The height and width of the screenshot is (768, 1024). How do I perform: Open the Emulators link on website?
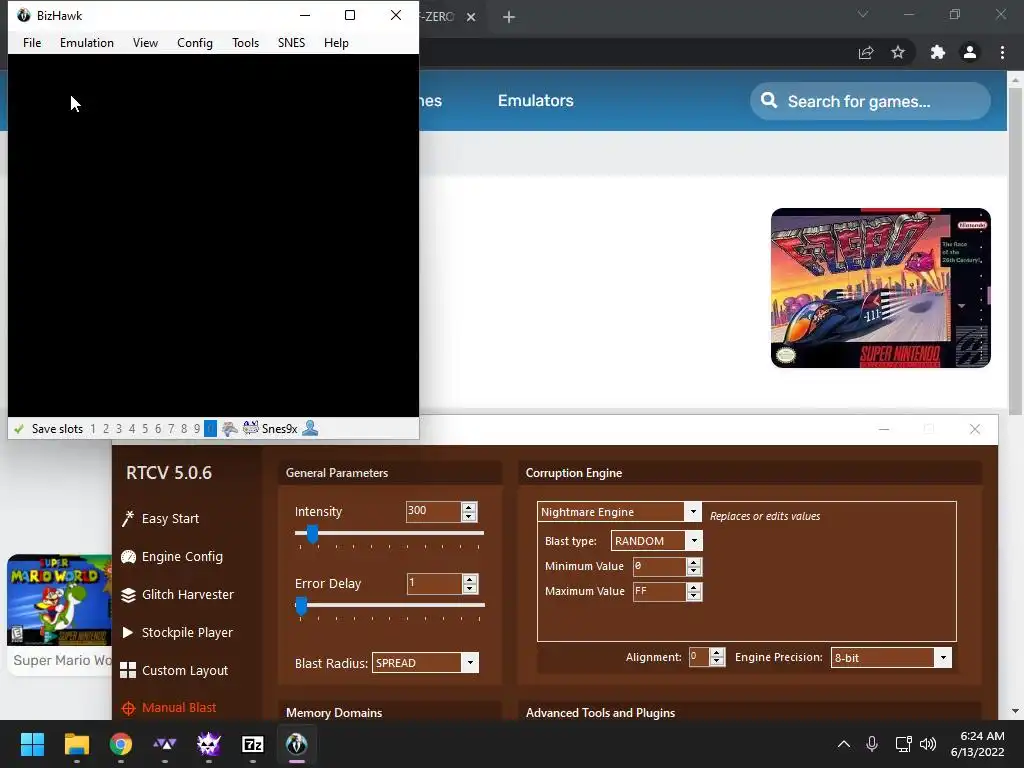click(x=536, y=101)
